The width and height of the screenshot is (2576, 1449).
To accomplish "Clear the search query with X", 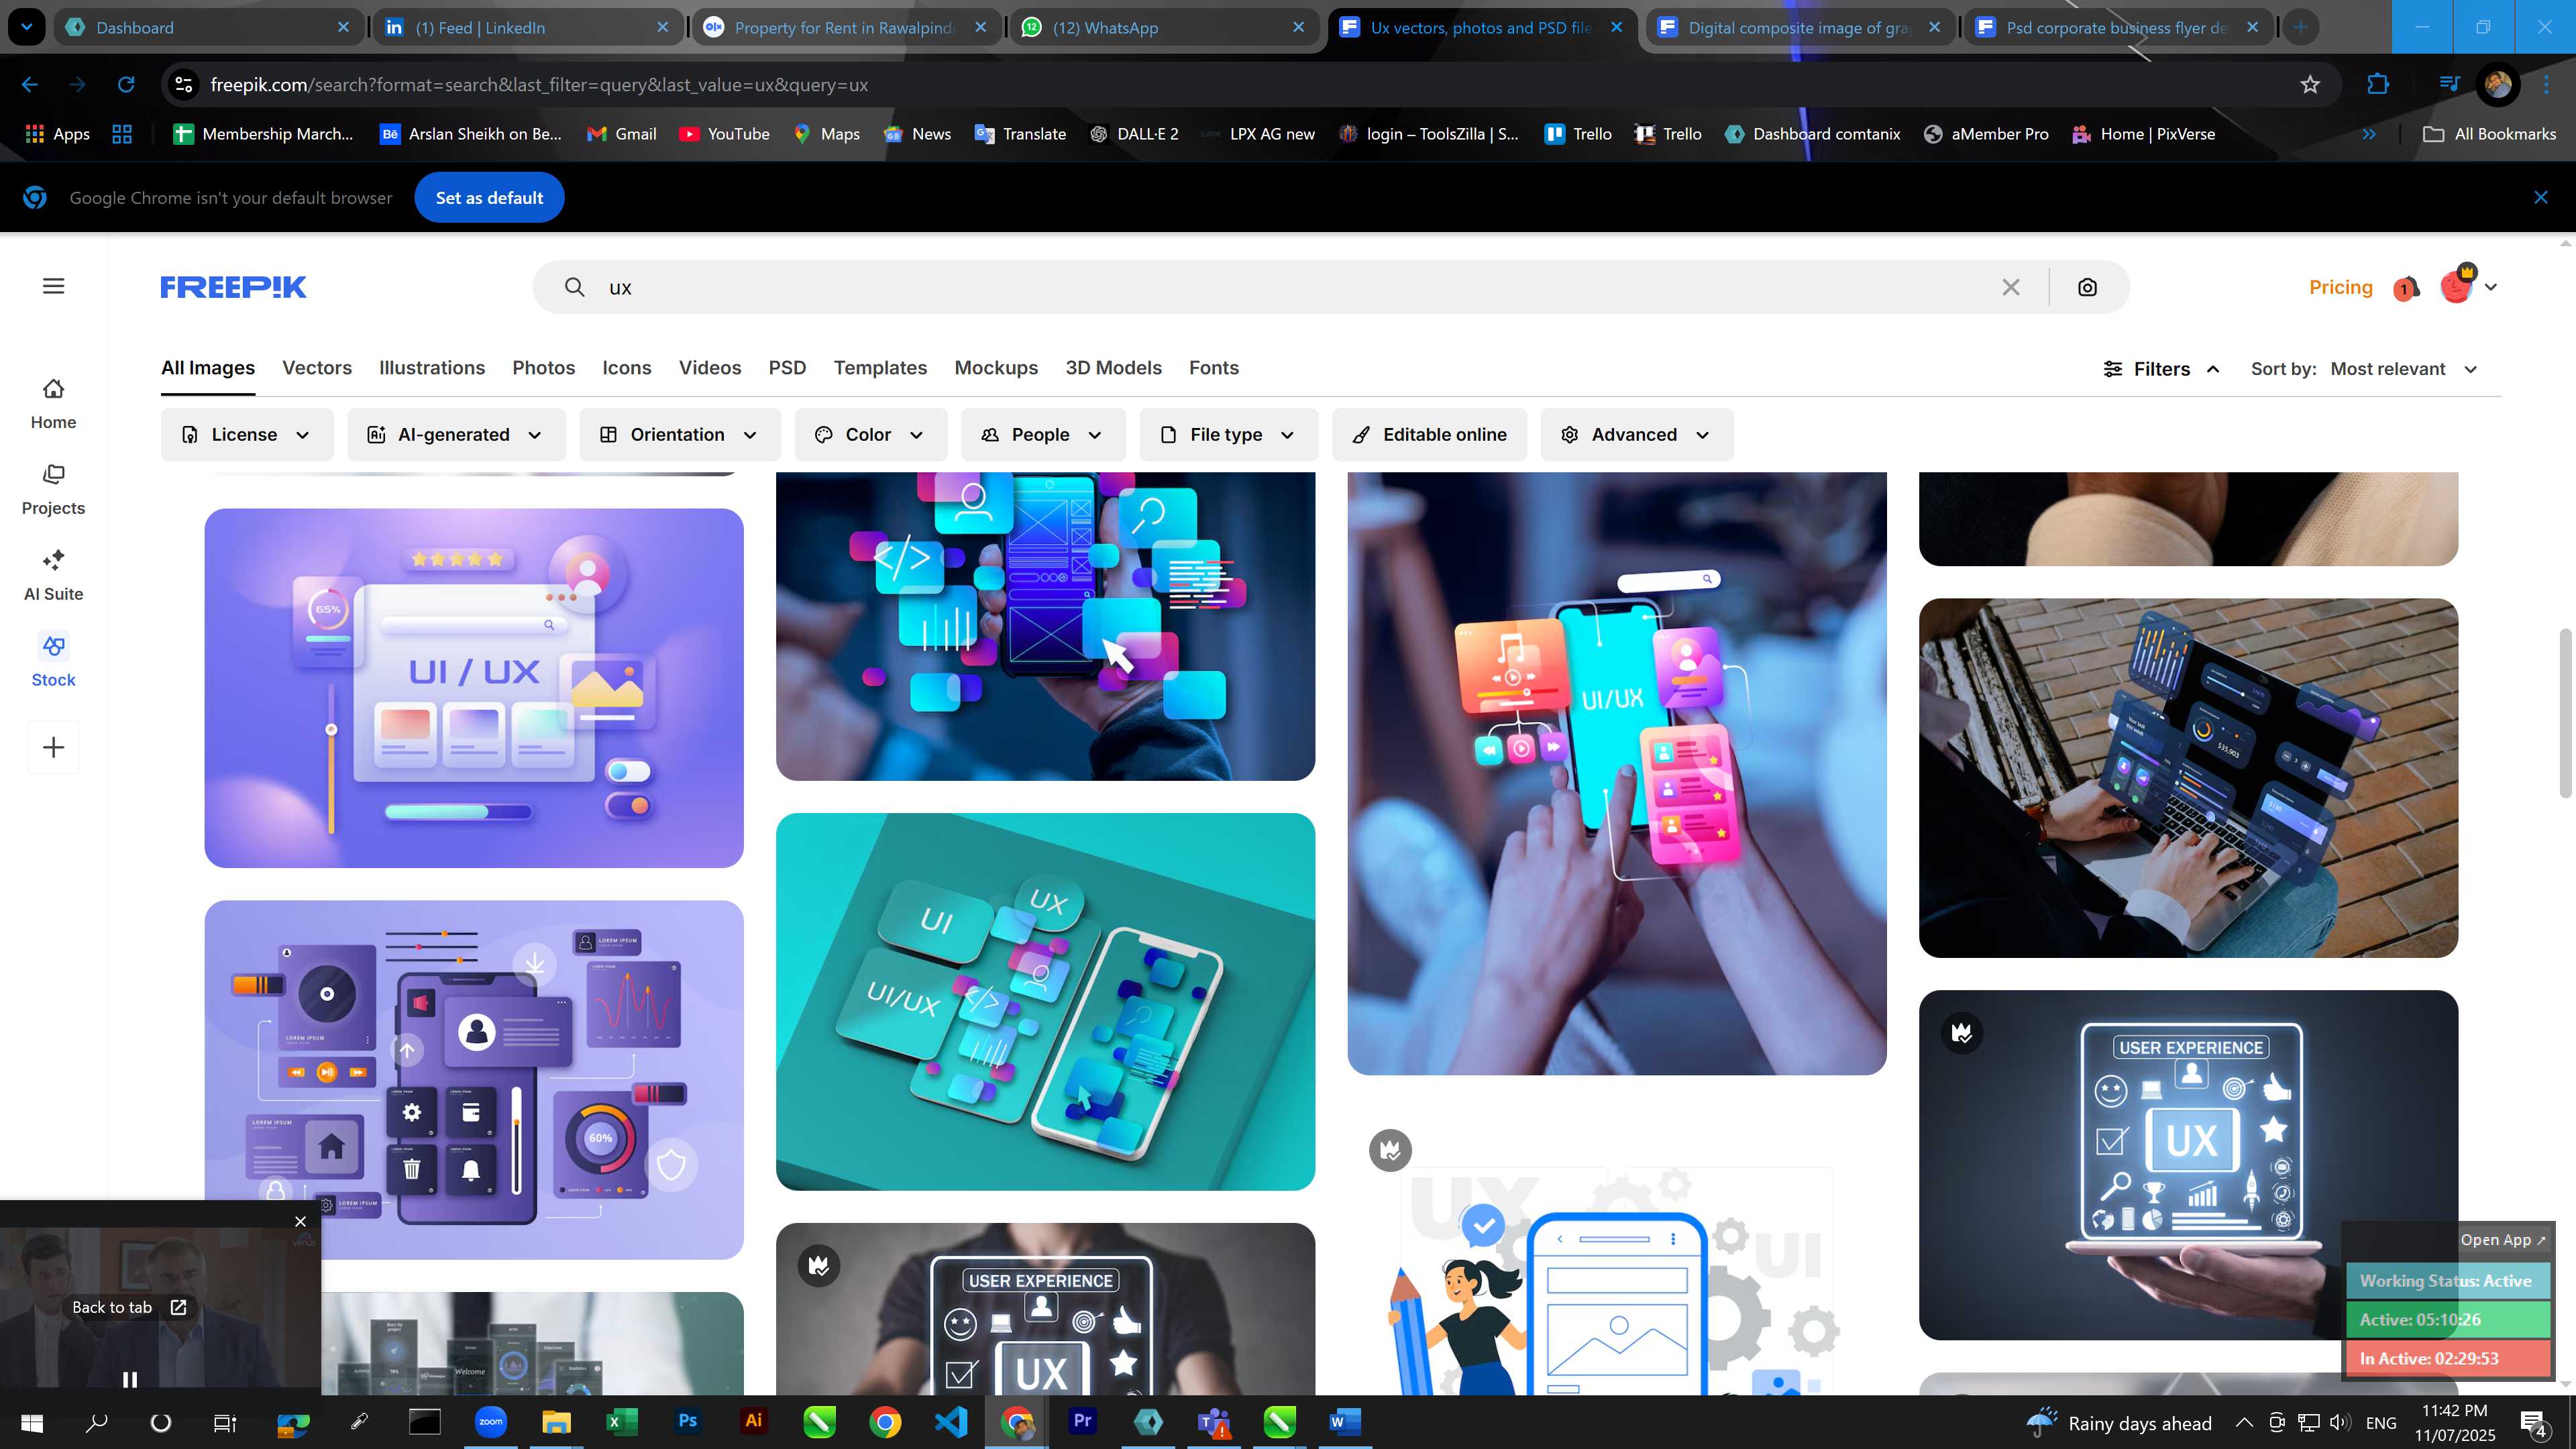I will point(2011,288).
